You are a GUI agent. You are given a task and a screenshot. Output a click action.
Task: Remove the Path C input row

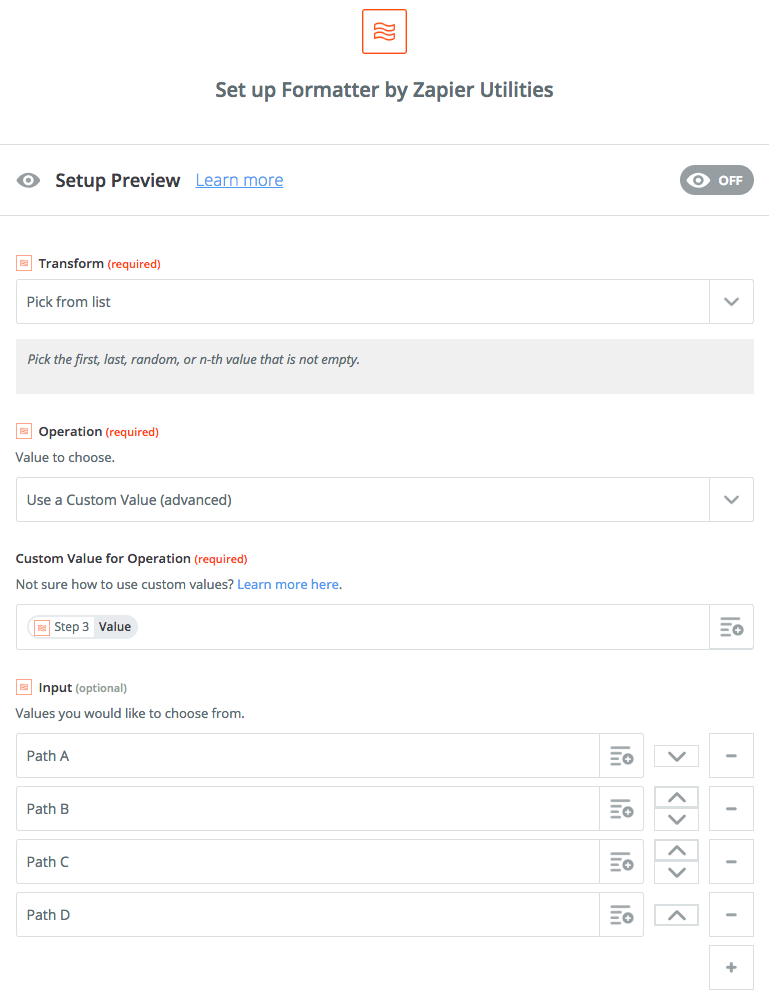point(731,862)
